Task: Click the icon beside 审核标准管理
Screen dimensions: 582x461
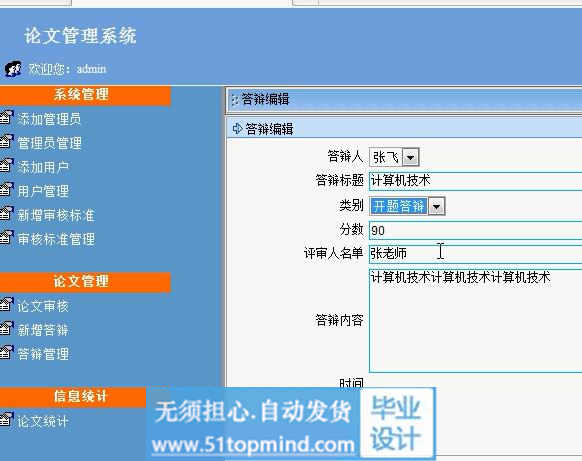Action: 6,238
